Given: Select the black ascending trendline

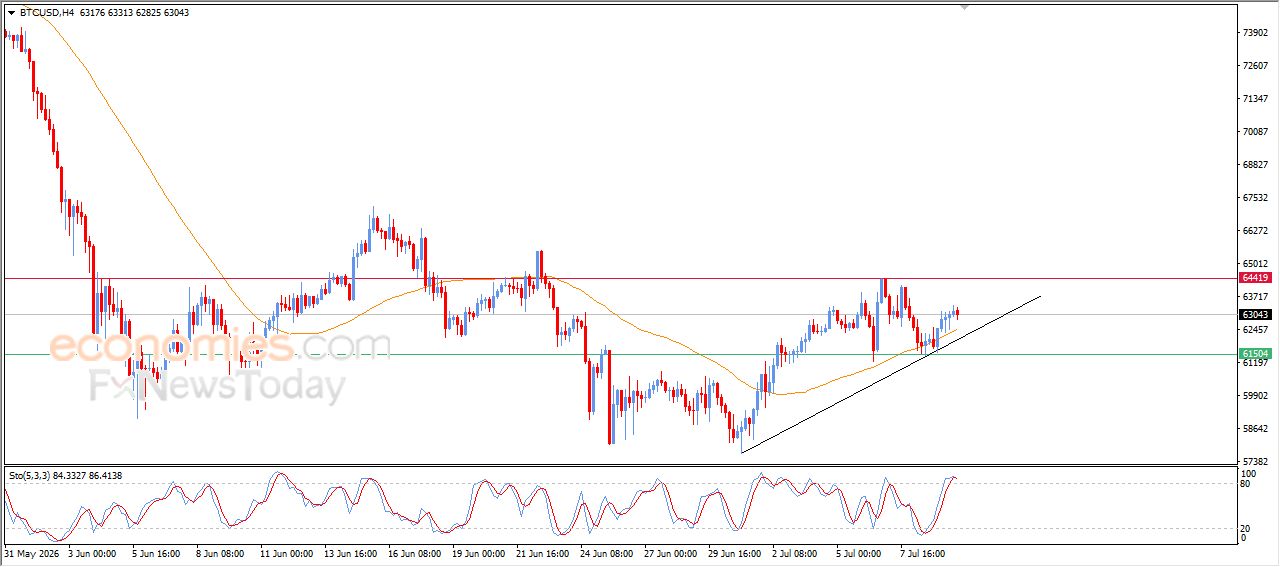Looking at the screenshot, I should click(890, 375).
